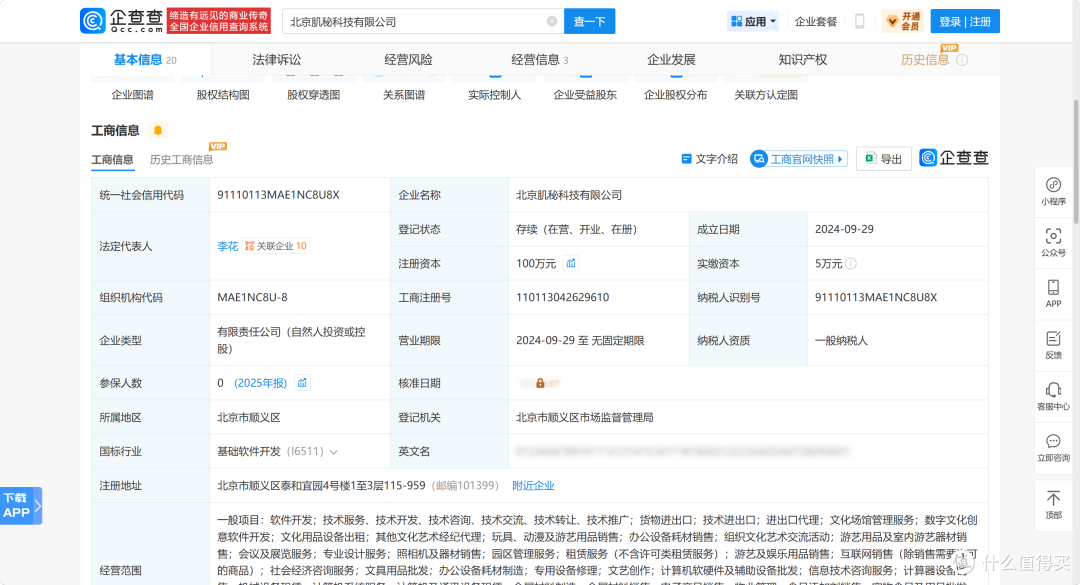1080x585 pixels.
Task: Open 反馈 feedback sidebar icon
Action: click(1053, 345)
